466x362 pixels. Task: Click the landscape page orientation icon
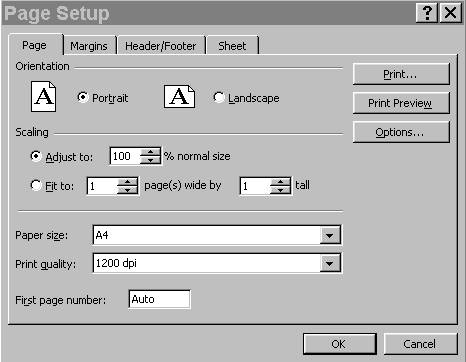pos(179,96)
